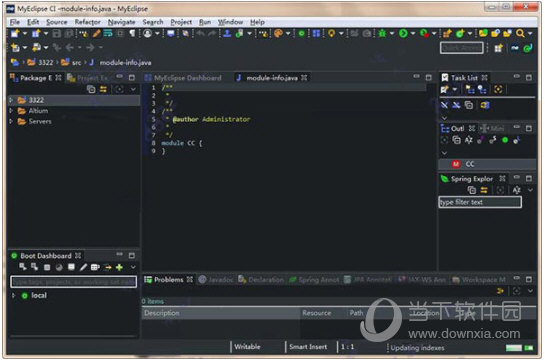Expand the local node in Boot Dashboard

pyautogui.click(x=14, y=296)
